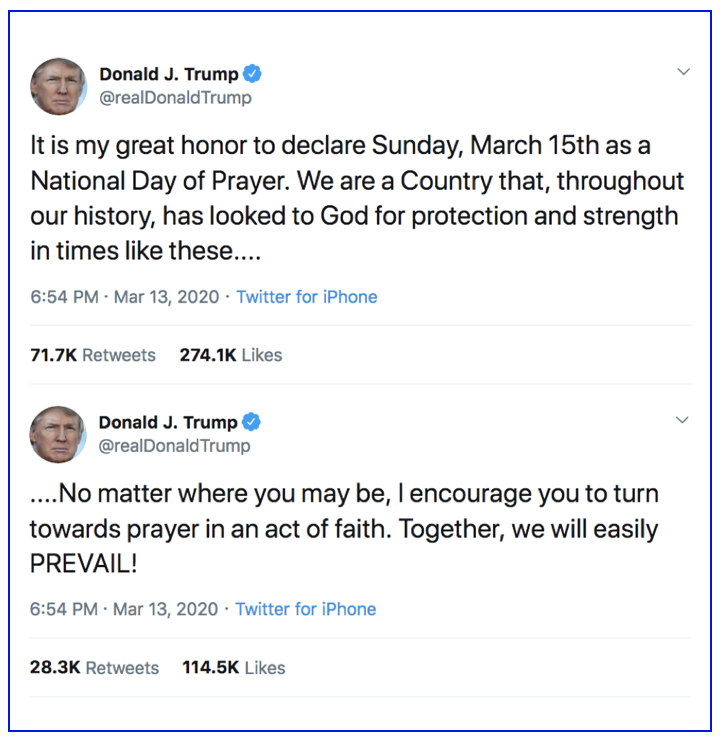Open Donald J. Trump name on the PREVAIL tweet
722x744 pixels.
(168, 422)
